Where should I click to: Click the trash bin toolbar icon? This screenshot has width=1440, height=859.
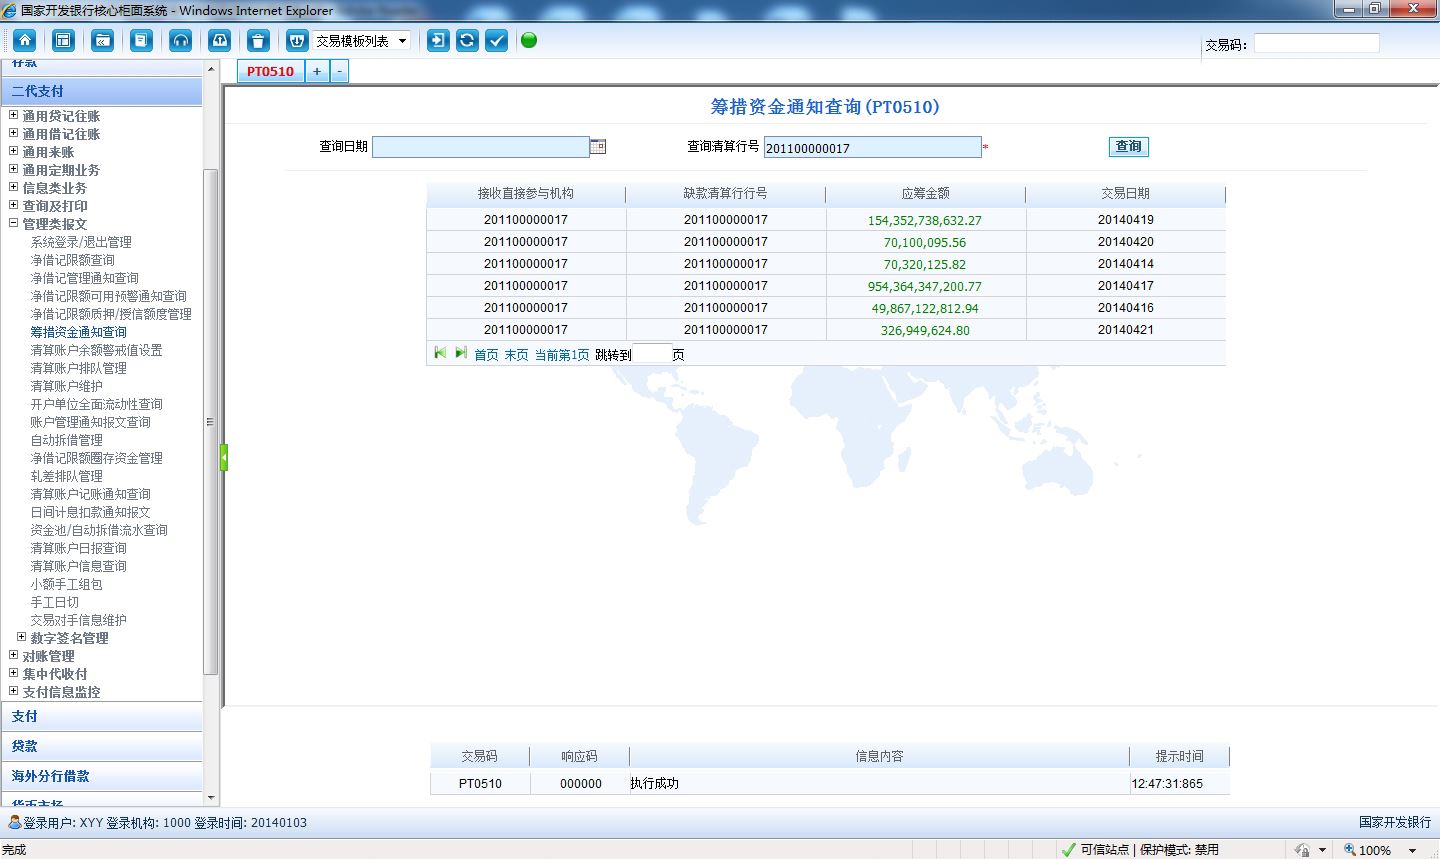pyautogui.click(x=258, y=40)
